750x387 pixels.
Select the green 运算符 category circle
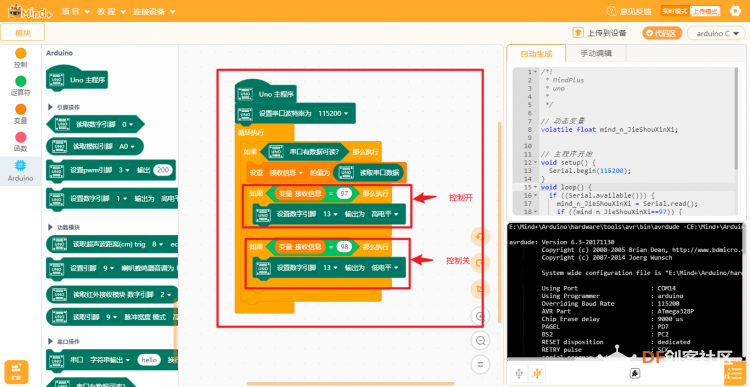coord(21,81)
